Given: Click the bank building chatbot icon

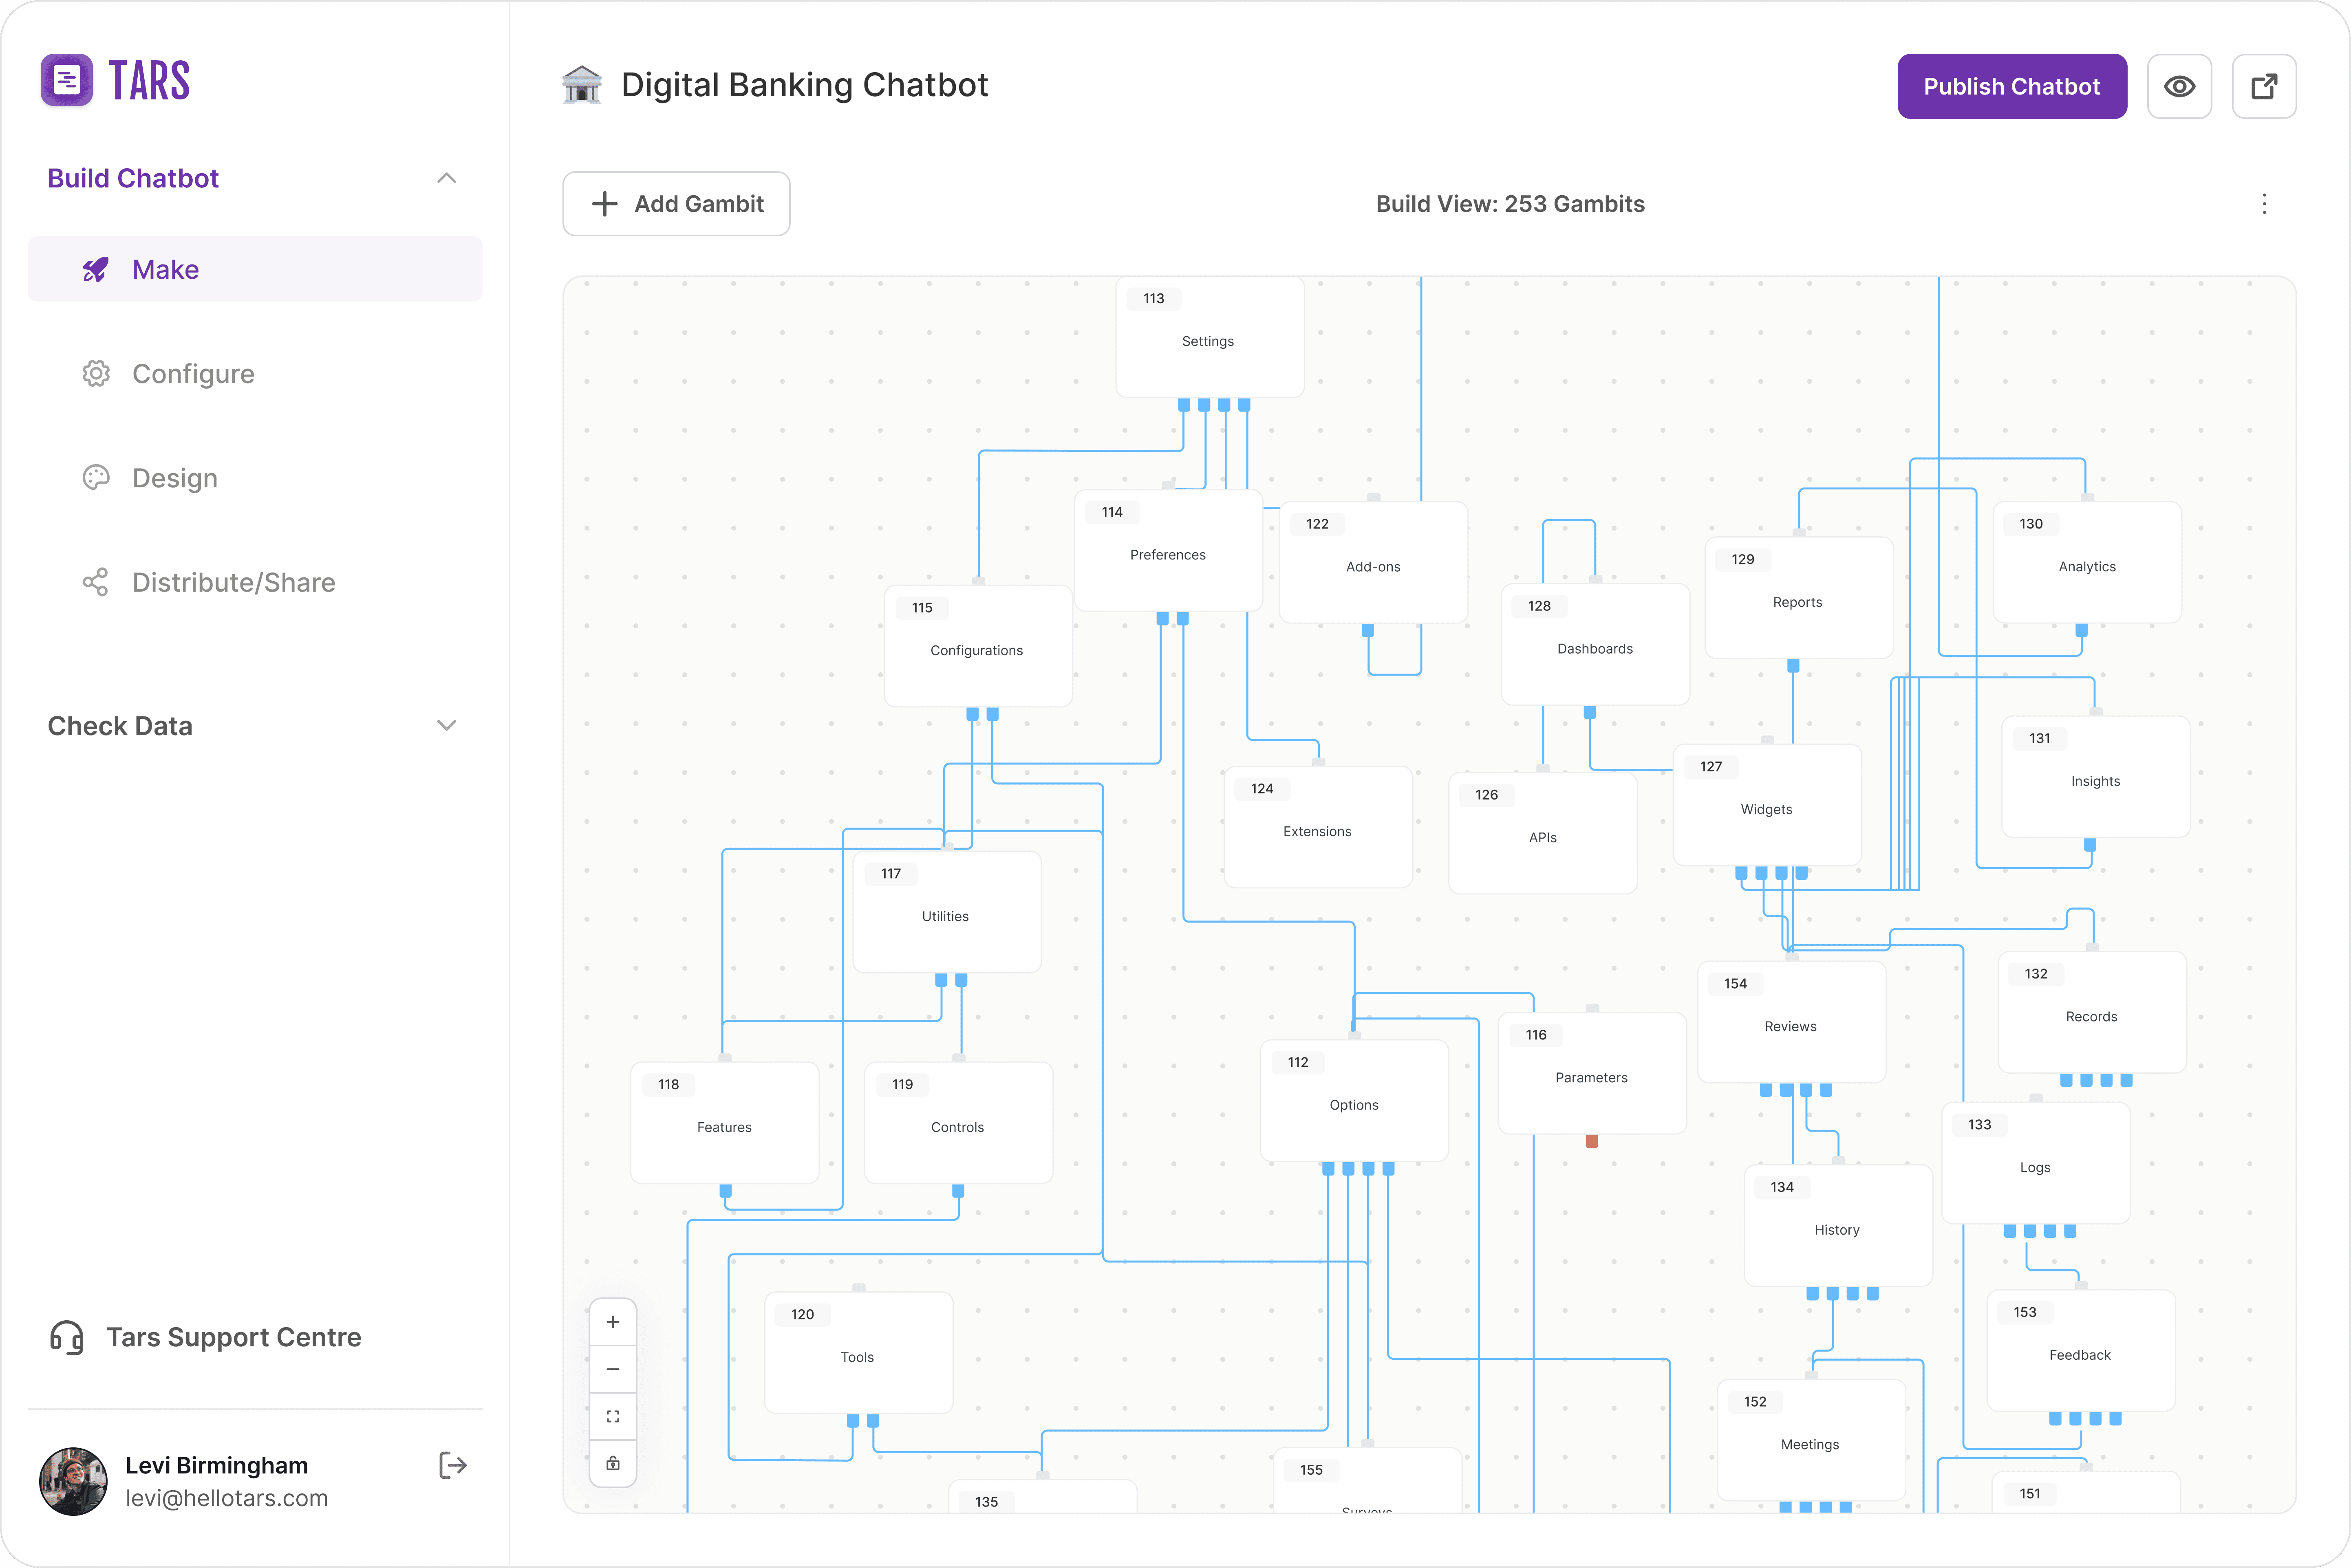Looking at the screenshot, I should (582, 85).
